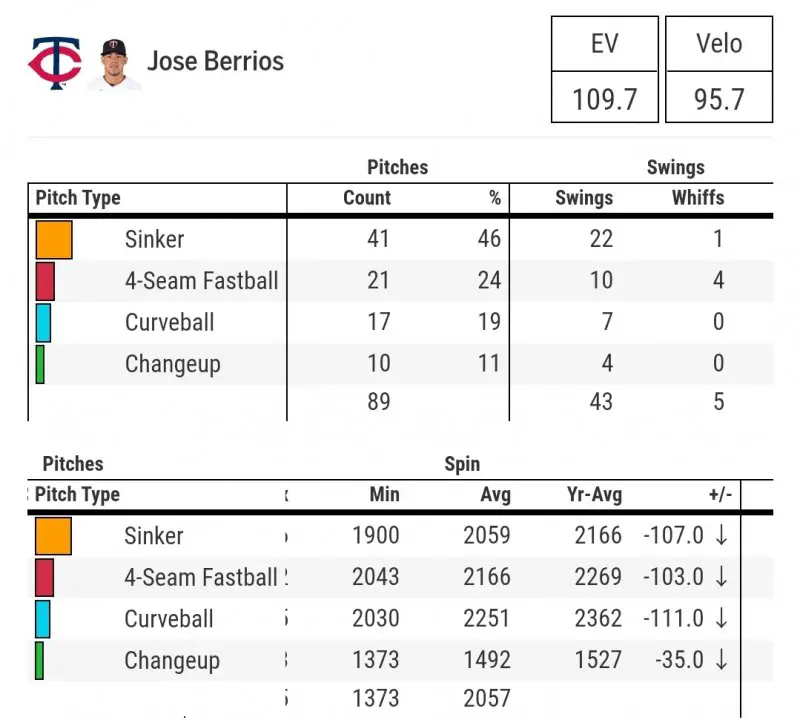Click the down arrow beside -103.0 spin change
This screenshot has width=800, height=720.
tap(721, 577)
